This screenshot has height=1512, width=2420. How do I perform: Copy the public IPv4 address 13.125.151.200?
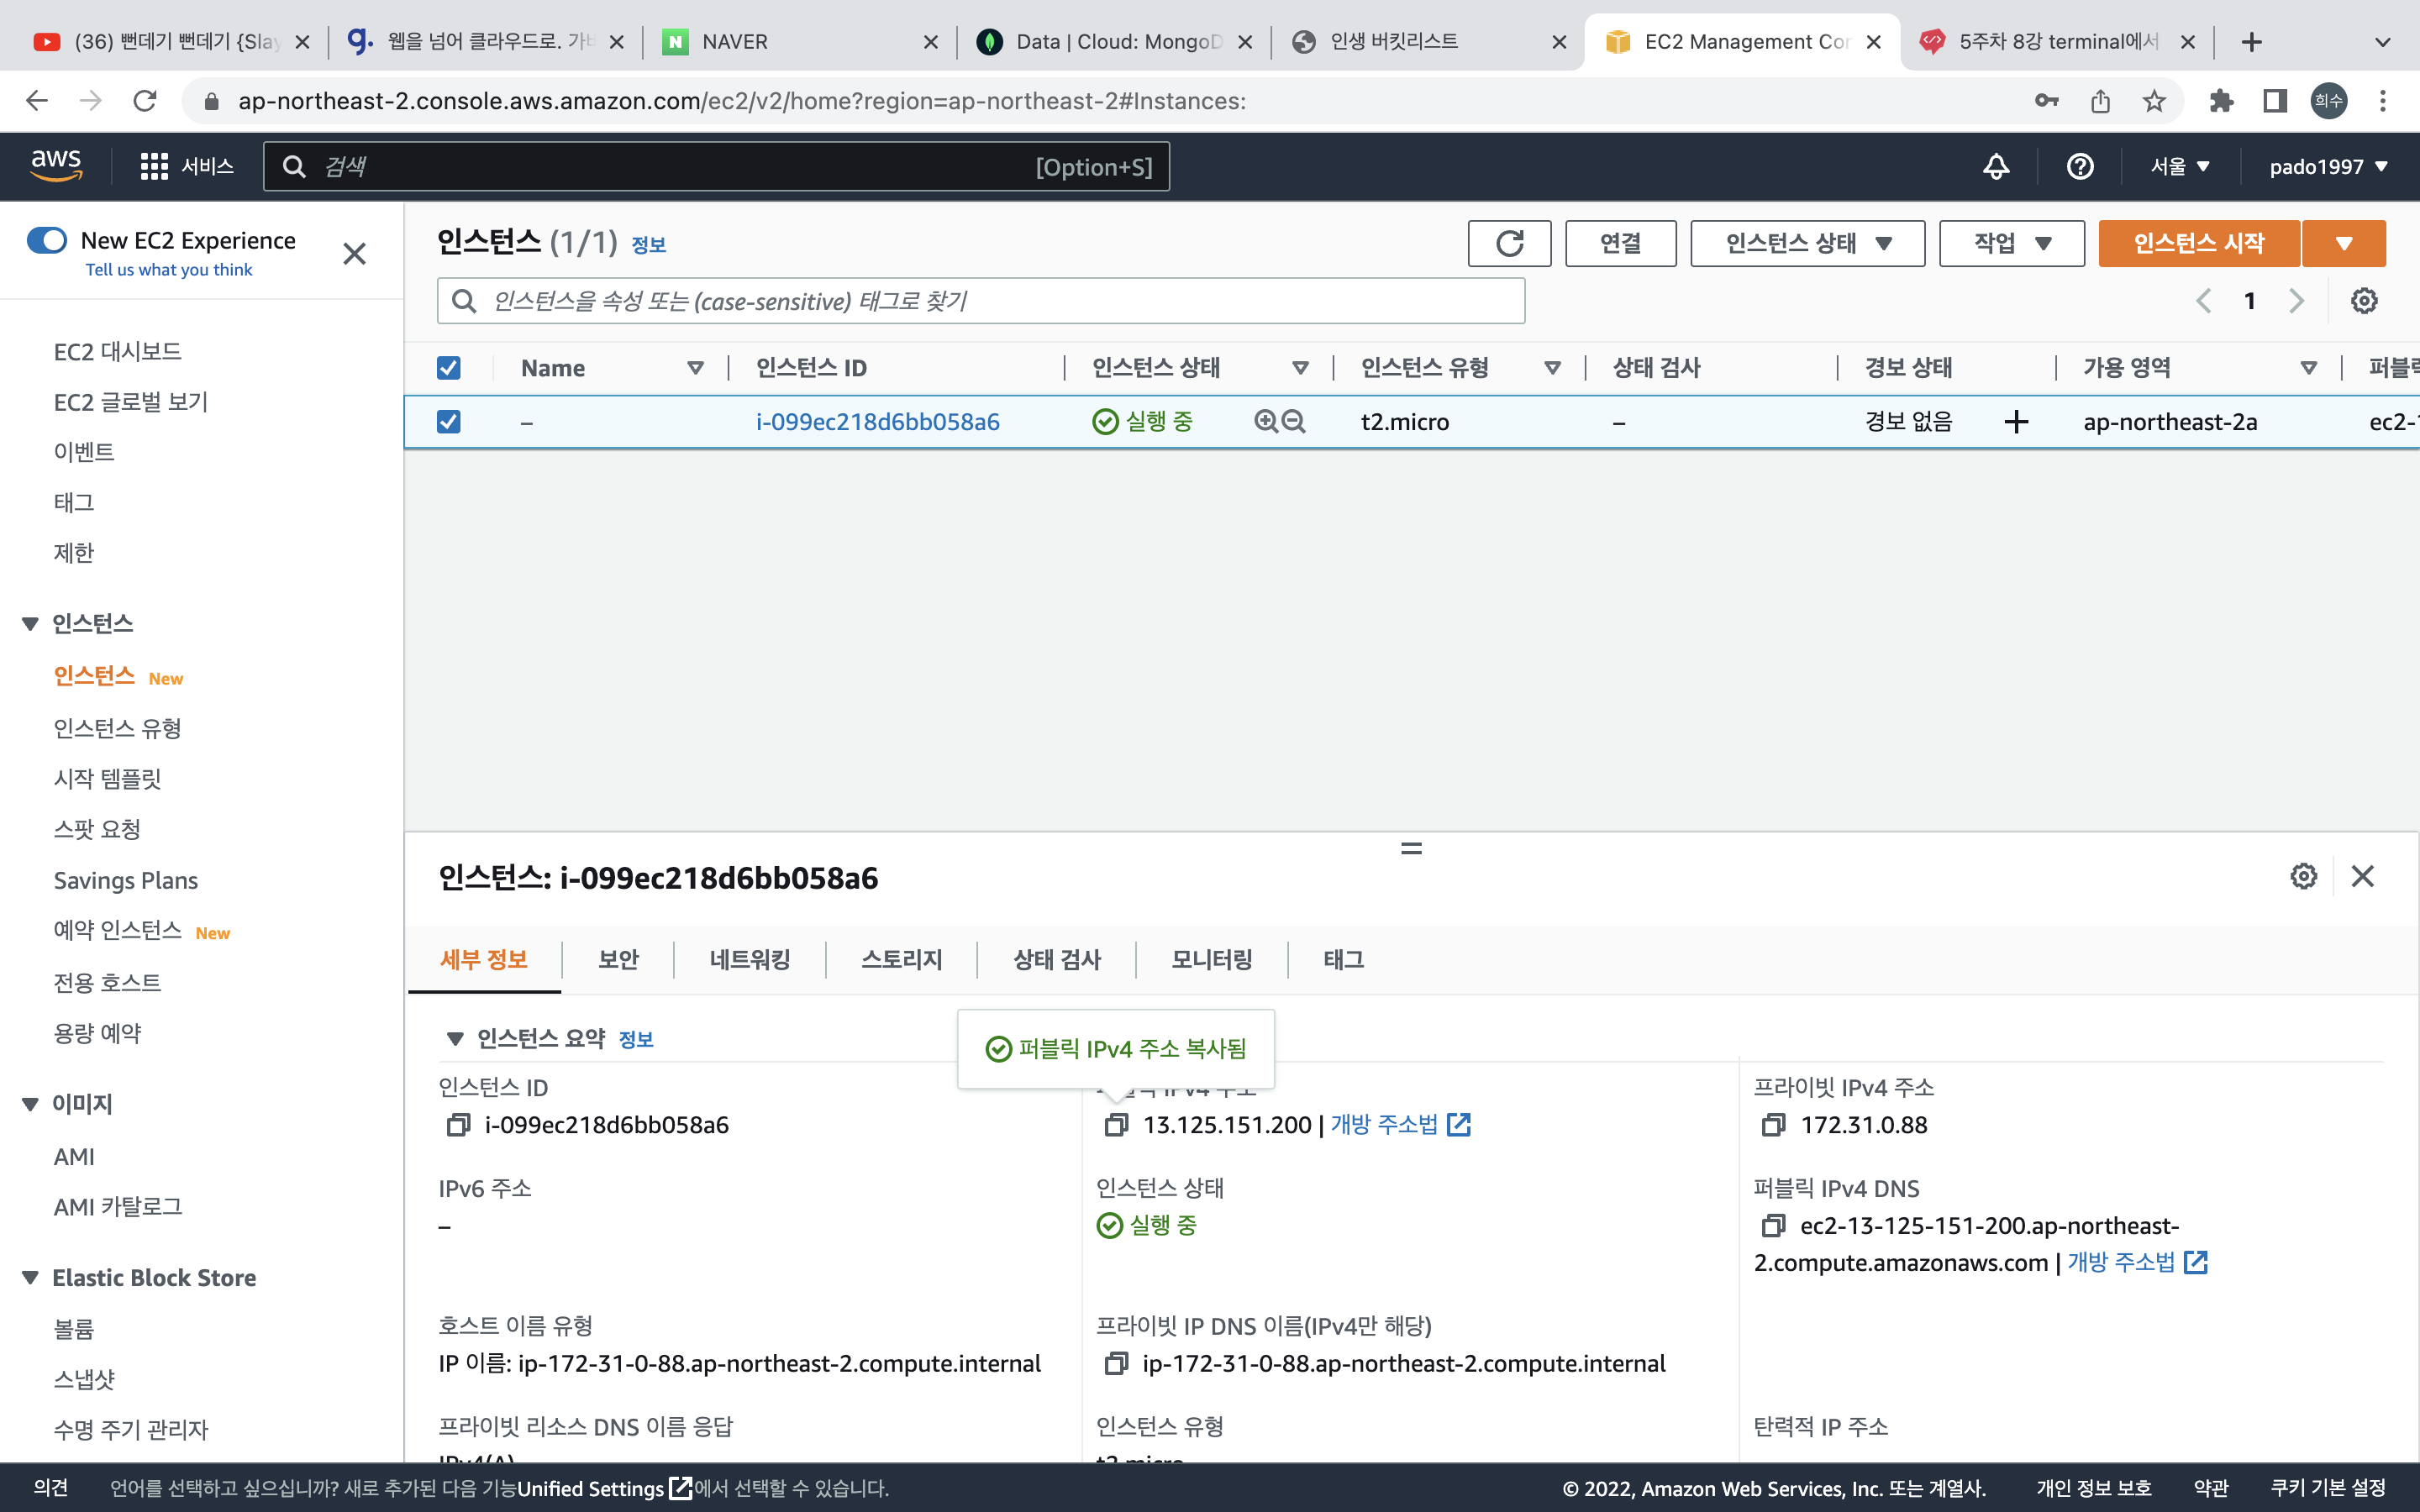pos(1116,1125)
